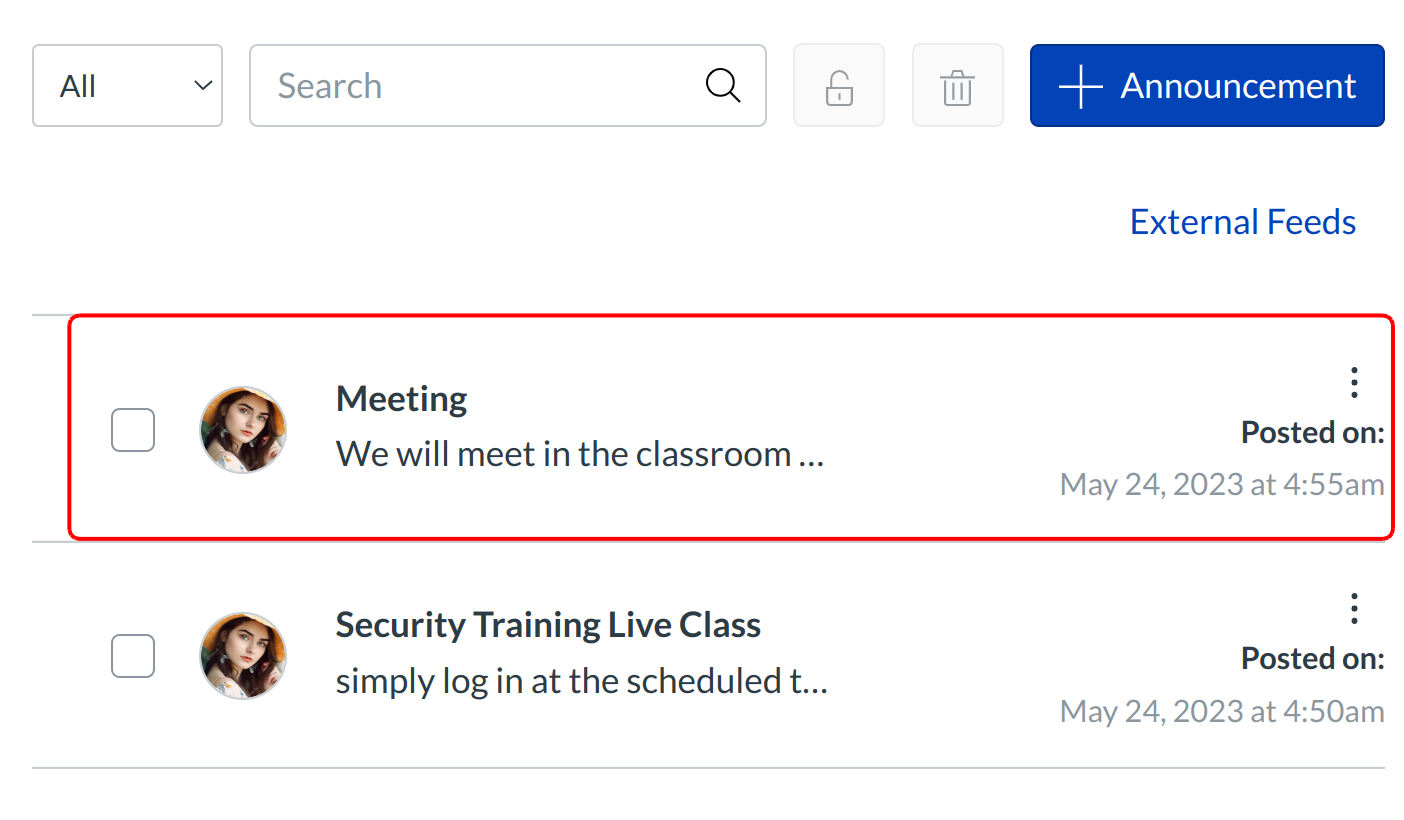Screen dimensions: 1404x820
Task: Open the External Feeds link
Action: click(x=1242, y=222)
